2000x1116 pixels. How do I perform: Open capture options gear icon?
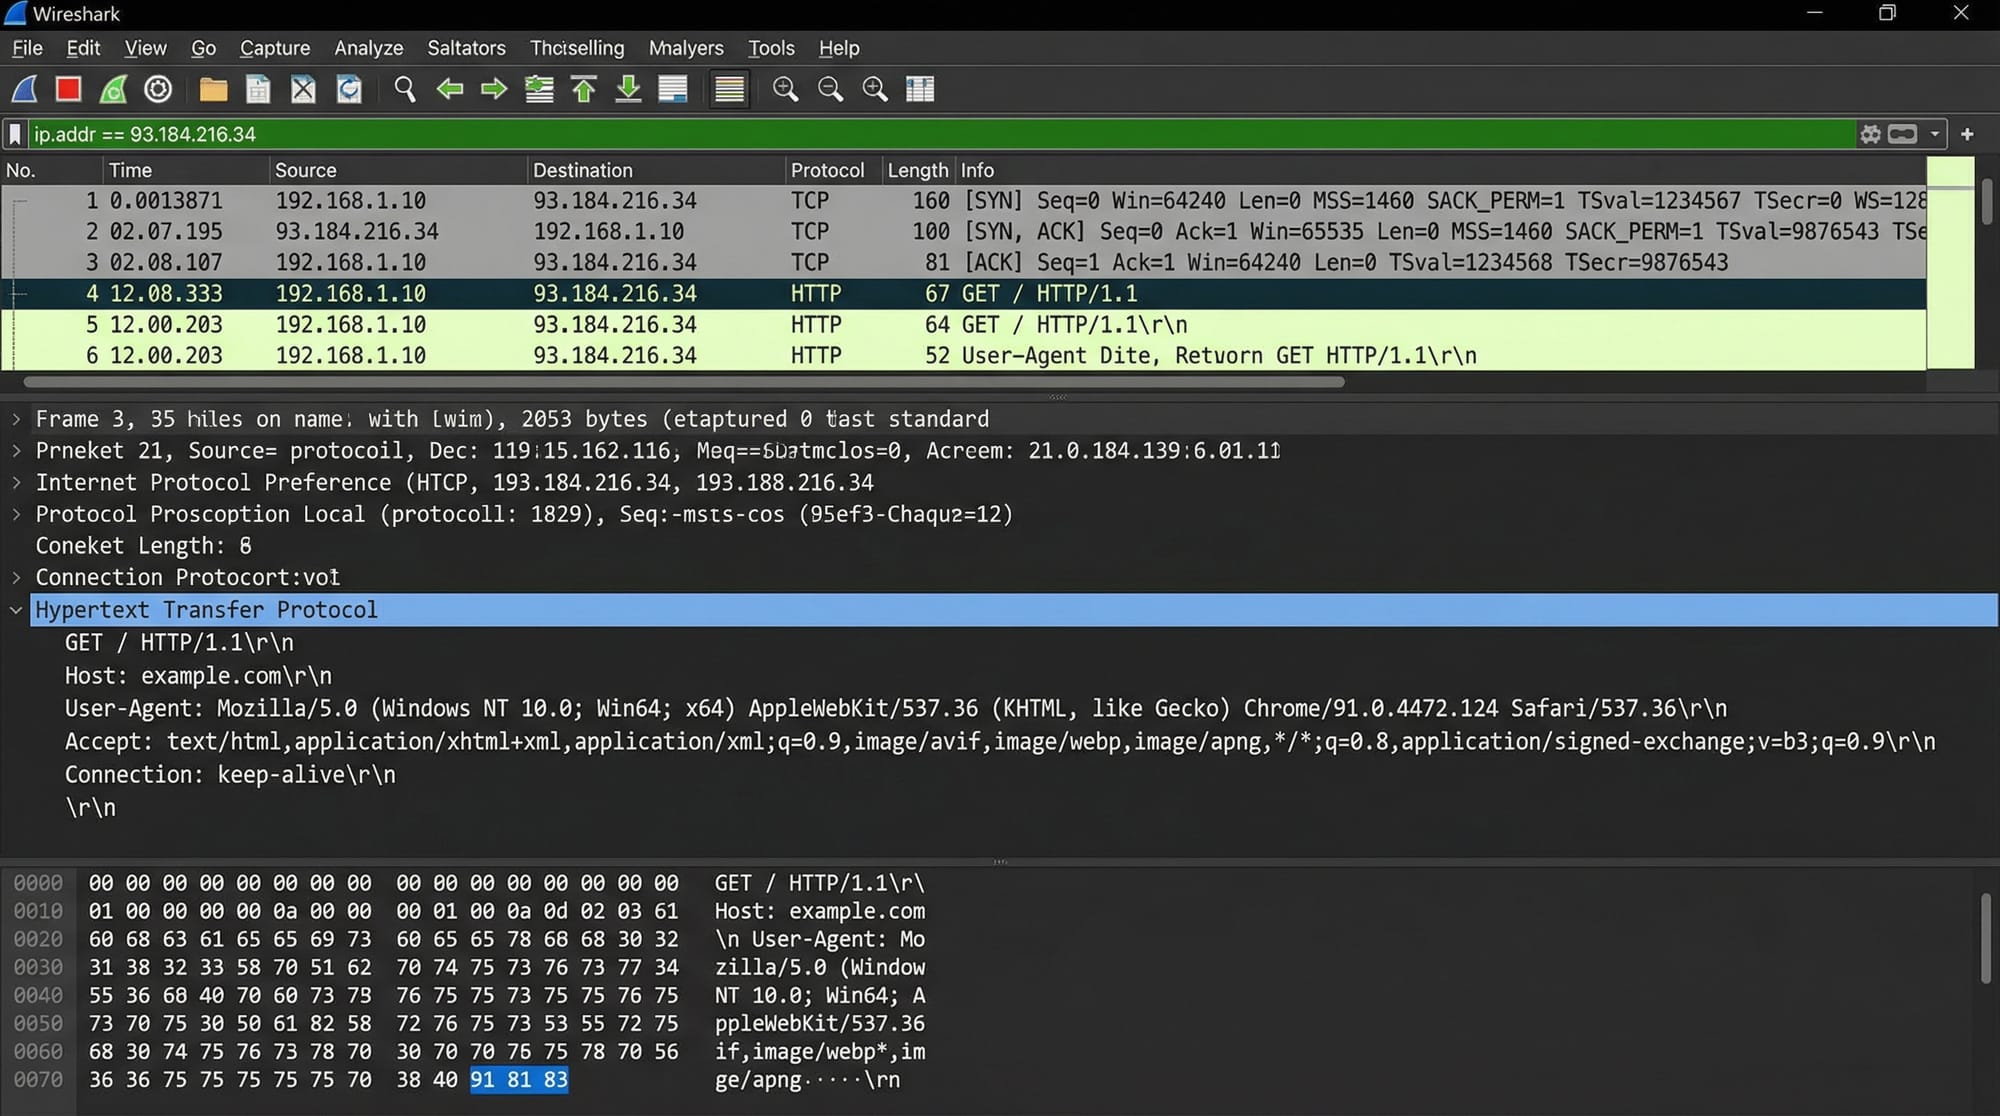click(158, 90)
